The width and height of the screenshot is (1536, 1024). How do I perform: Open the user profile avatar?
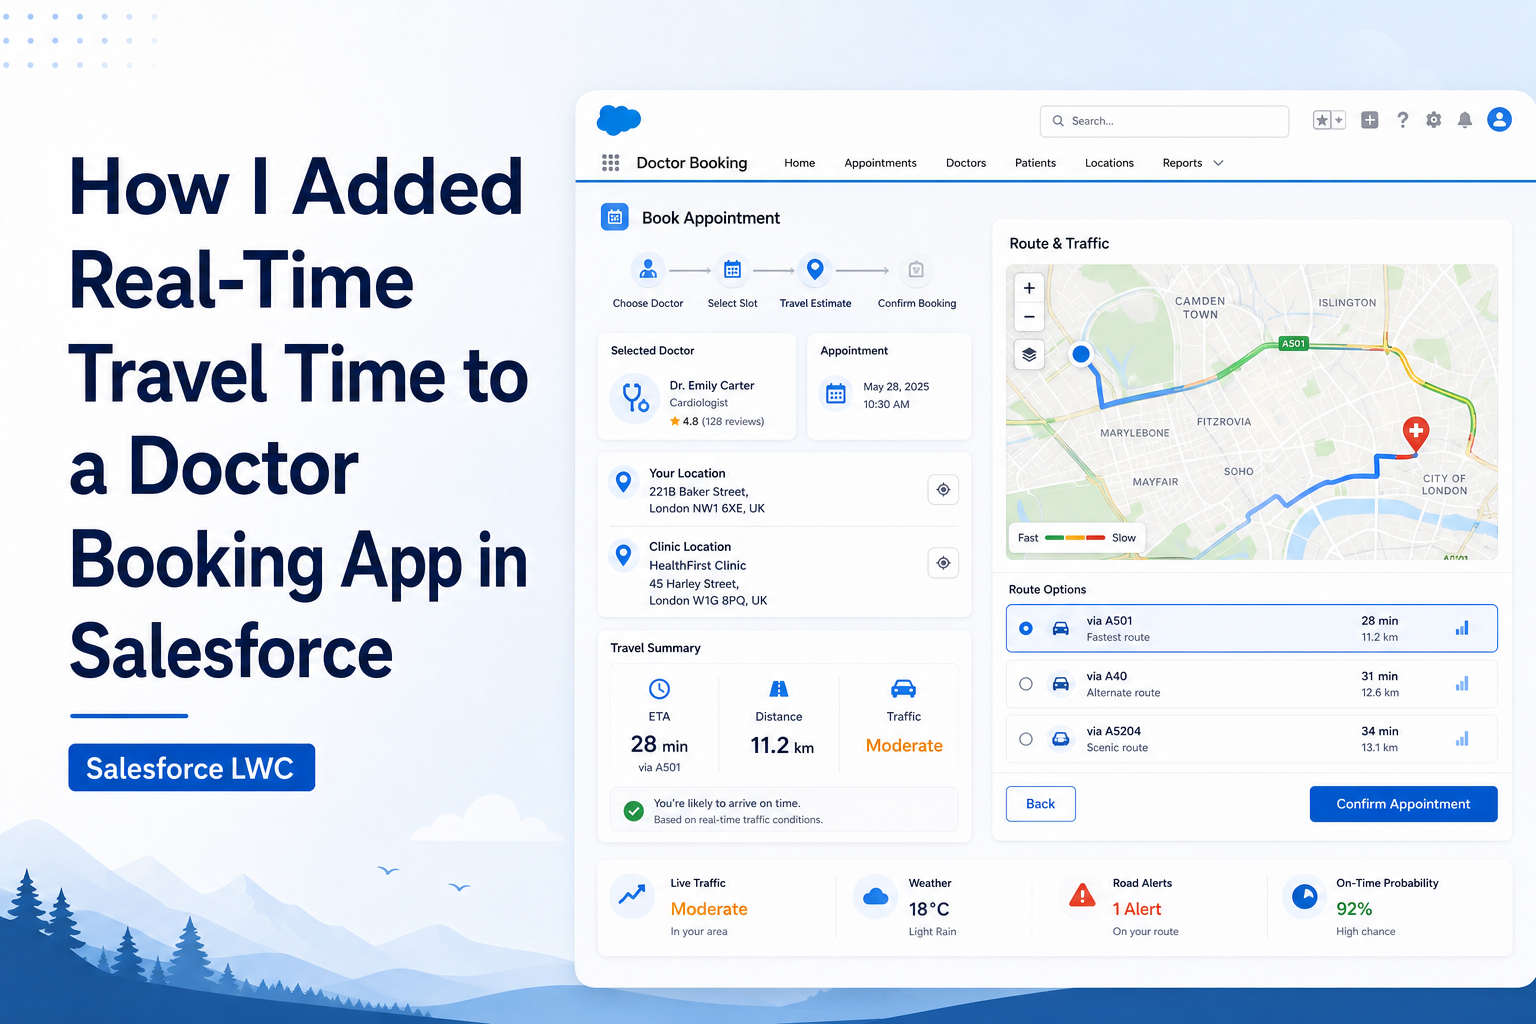1499,120
